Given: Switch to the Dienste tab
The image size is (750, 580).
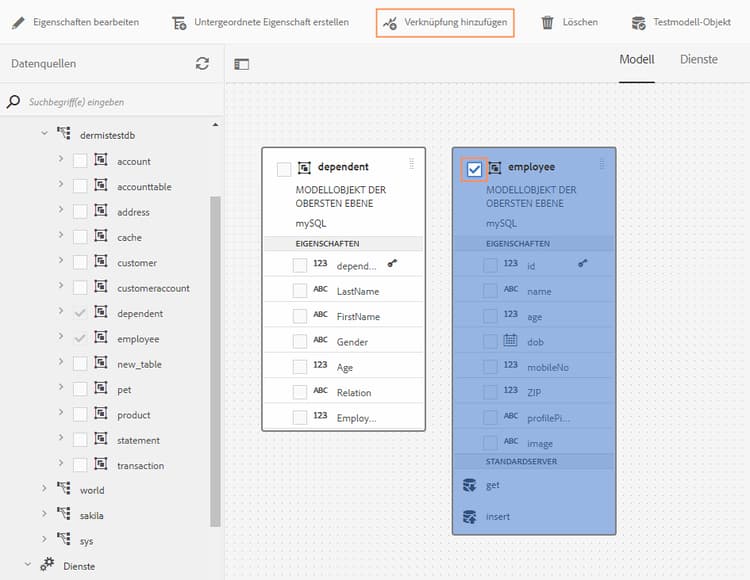Looking at the screenshot, I should 699,60.
